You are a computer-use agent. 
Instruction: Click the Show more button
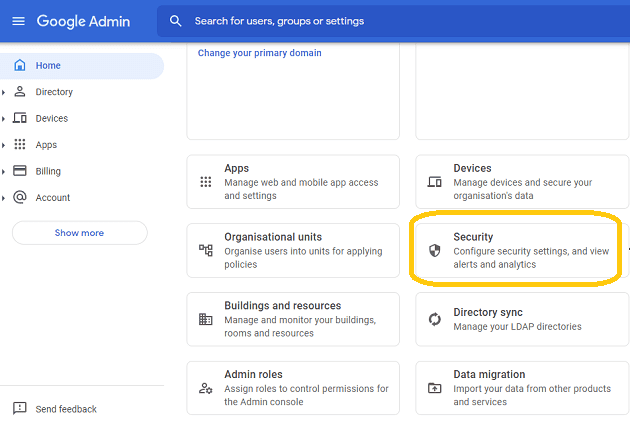80,233
